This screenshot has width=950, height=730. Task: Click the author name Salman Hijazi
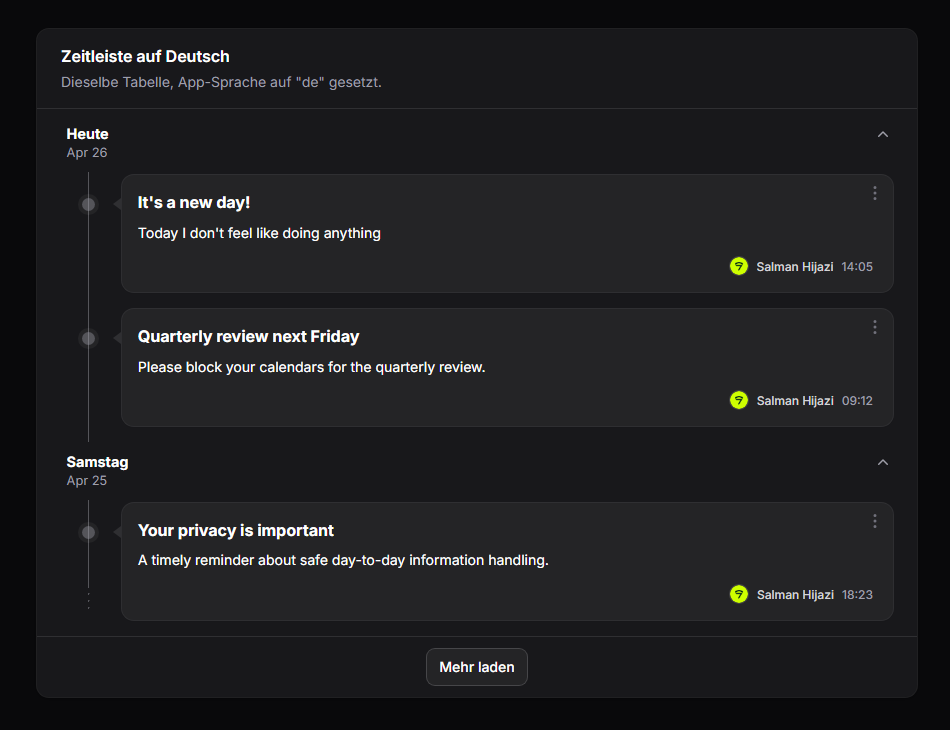[x=794, y=266]
